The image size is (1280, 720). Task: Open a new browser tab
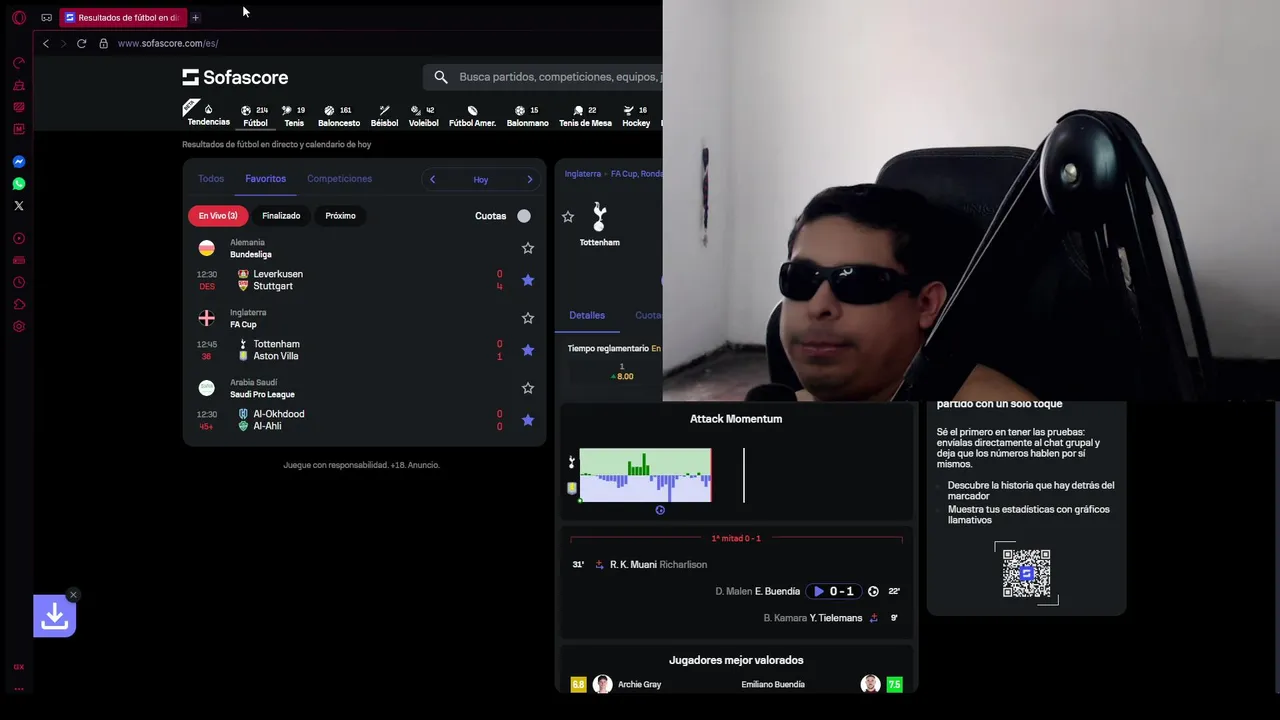(x=195, y=17)
